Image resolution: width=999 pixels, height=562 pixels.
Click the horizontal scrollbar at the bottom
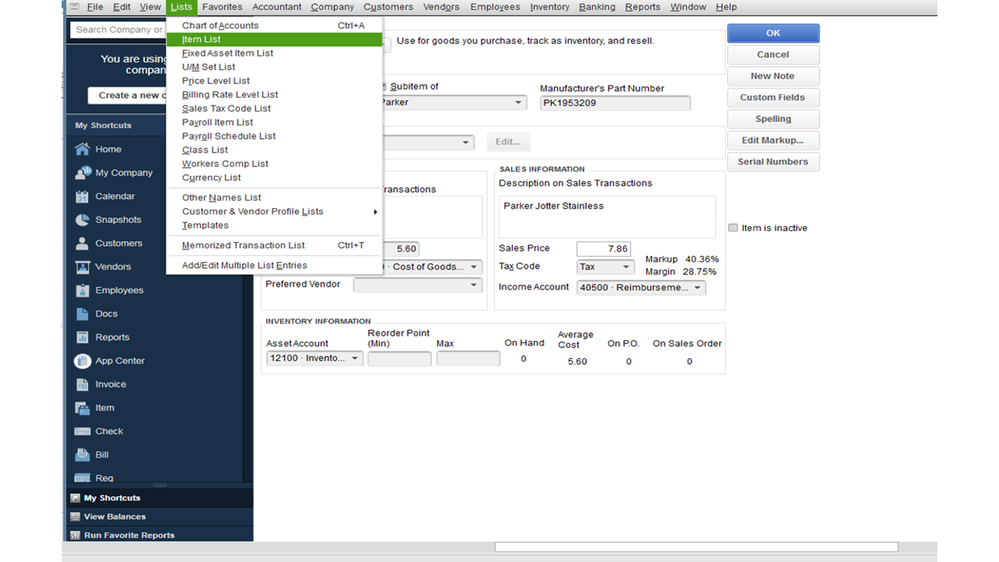click(696, 547)
